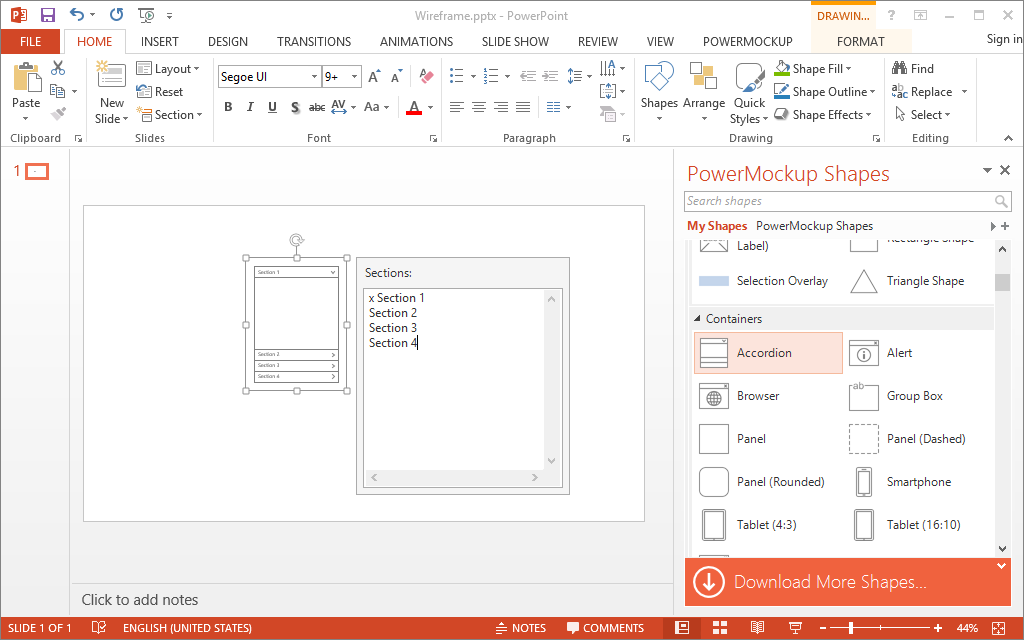The height and width of the screenshot is (640, 1024).
Task: Click the Format Painter brush icon
Action: tap(59, 114)
